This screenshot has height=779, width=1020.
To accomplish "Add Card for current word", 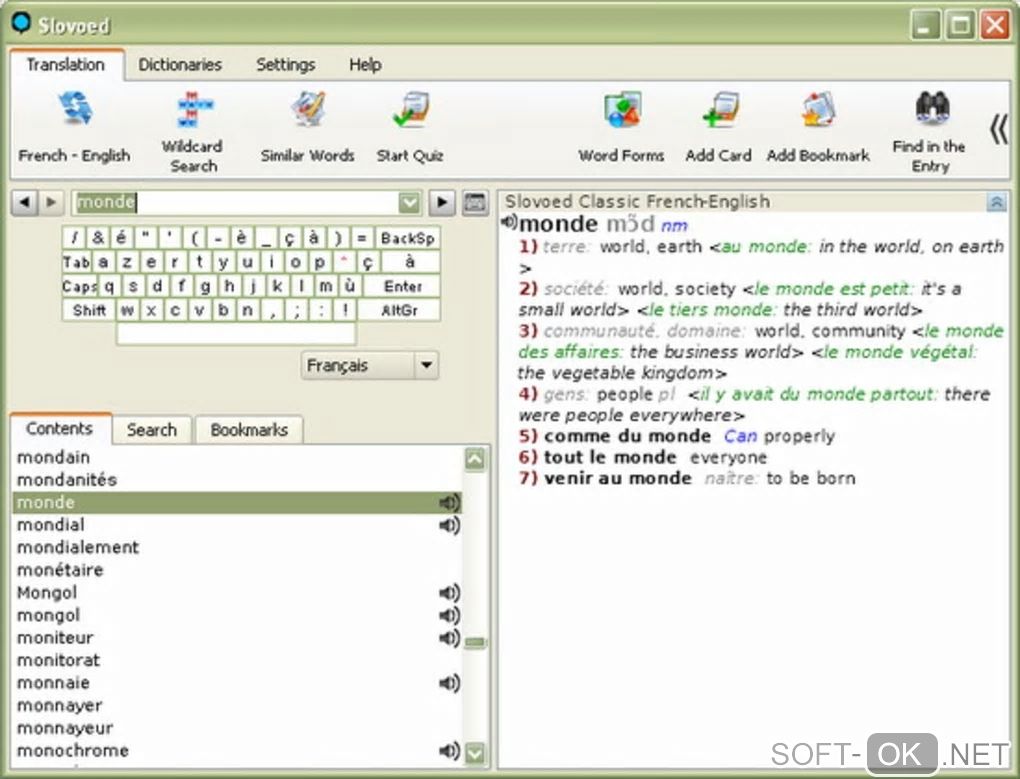I will (718, 127).
